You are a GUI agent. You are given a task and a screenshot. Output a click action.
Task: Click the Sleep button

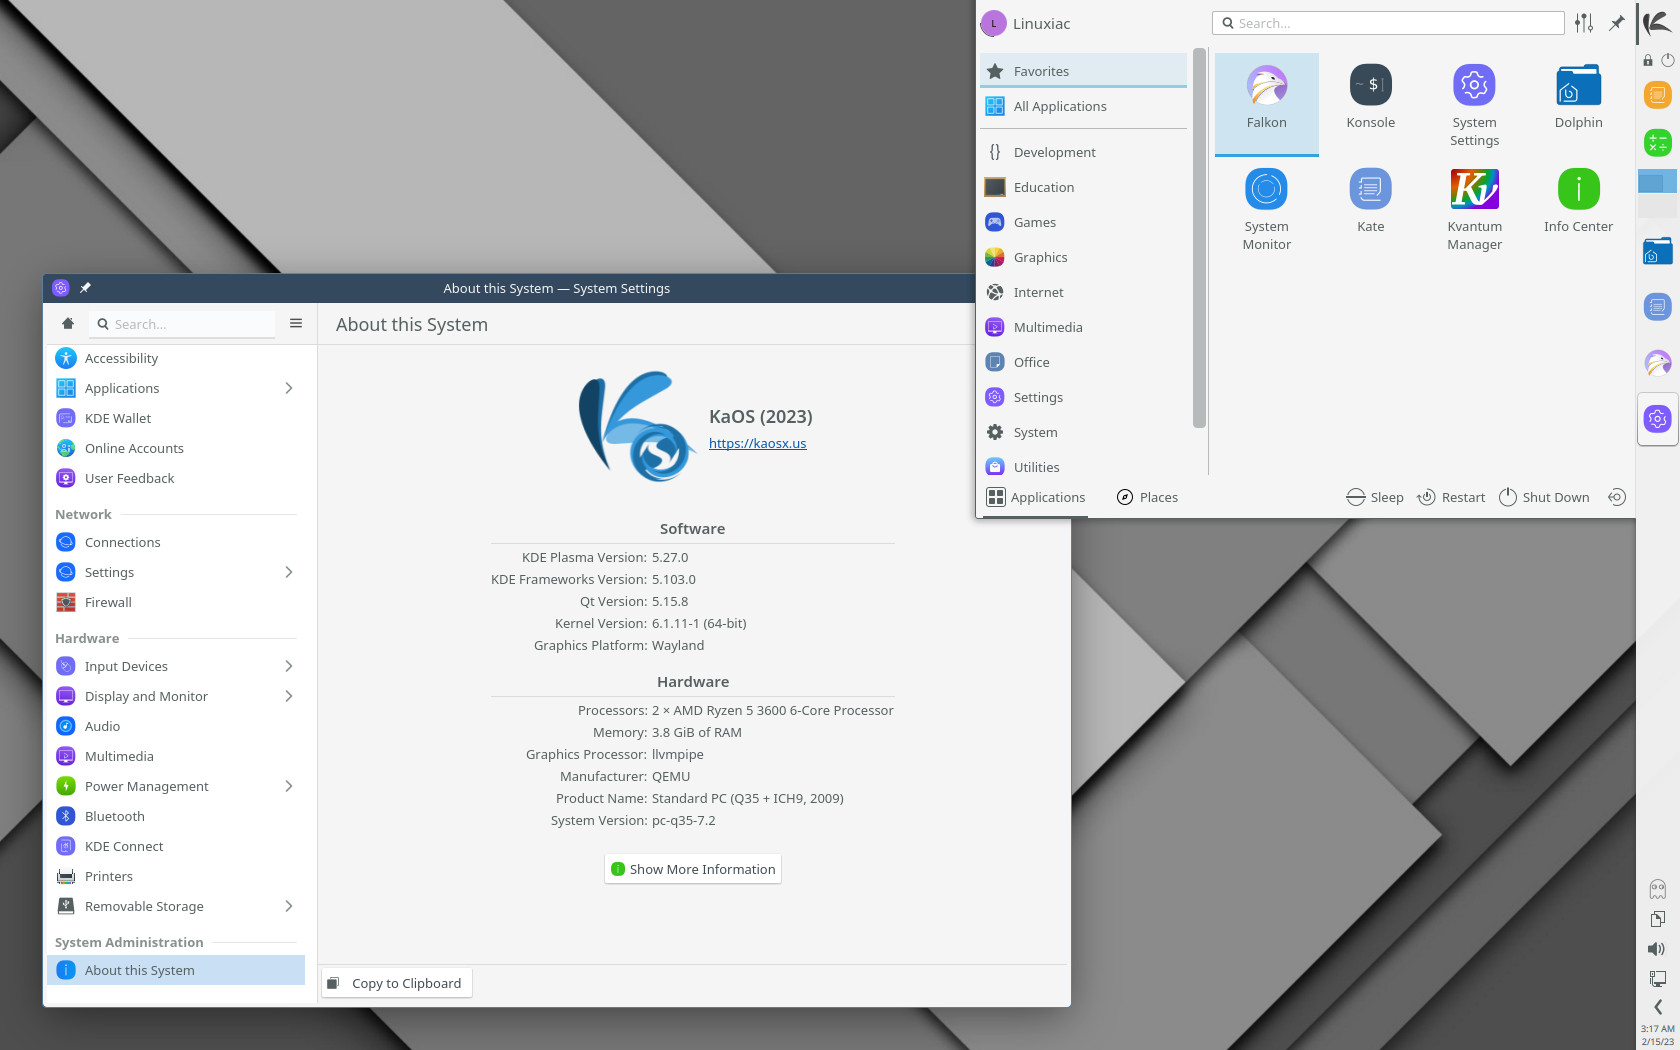[x=1375, y=497]
